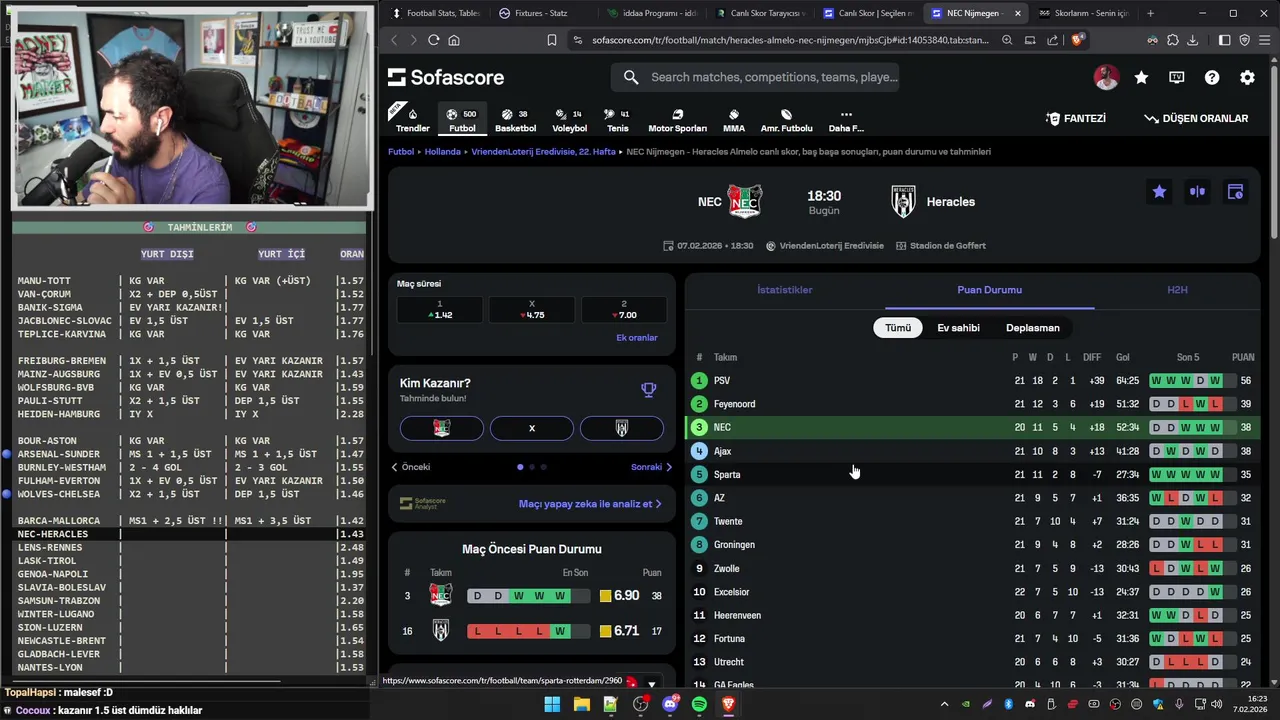Click the Sofascore logo
This screenshot has width=1280, height=720.
click(x=446, y=77)
